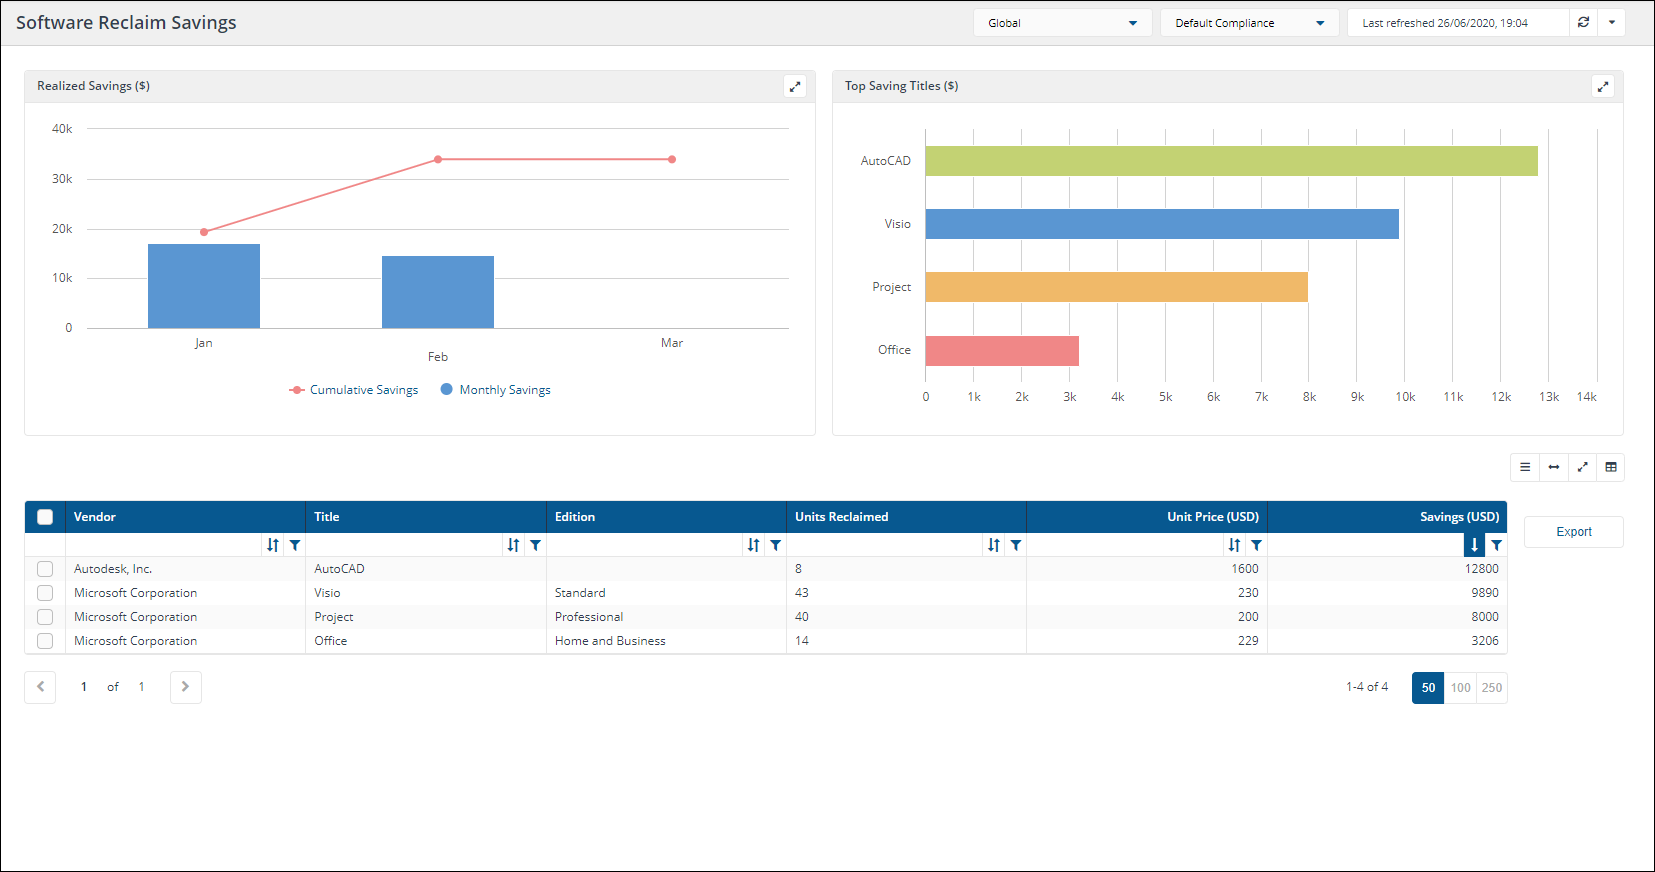Open the table column chooser grid icon
The height and width of the screenshot is (872, 1655).
[x=1610, y=467]
